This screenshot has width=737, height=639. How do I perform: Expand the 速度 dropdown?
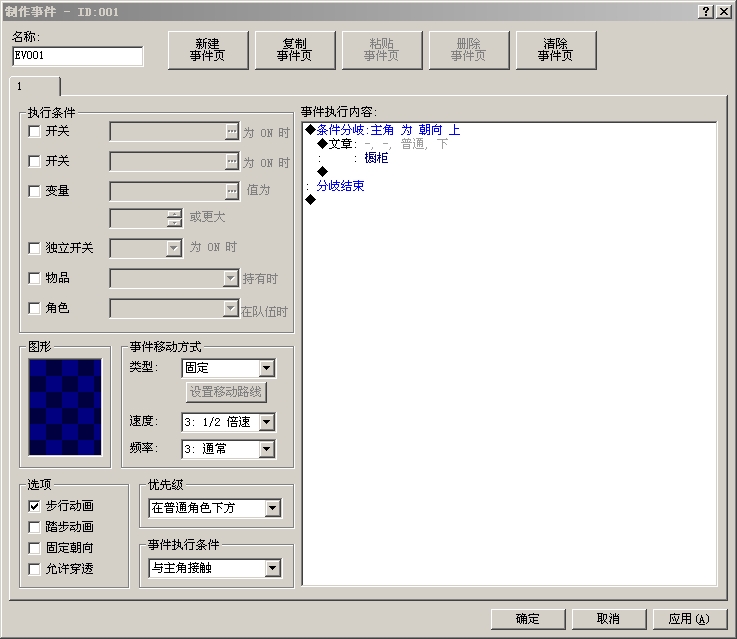pos(267,422)
